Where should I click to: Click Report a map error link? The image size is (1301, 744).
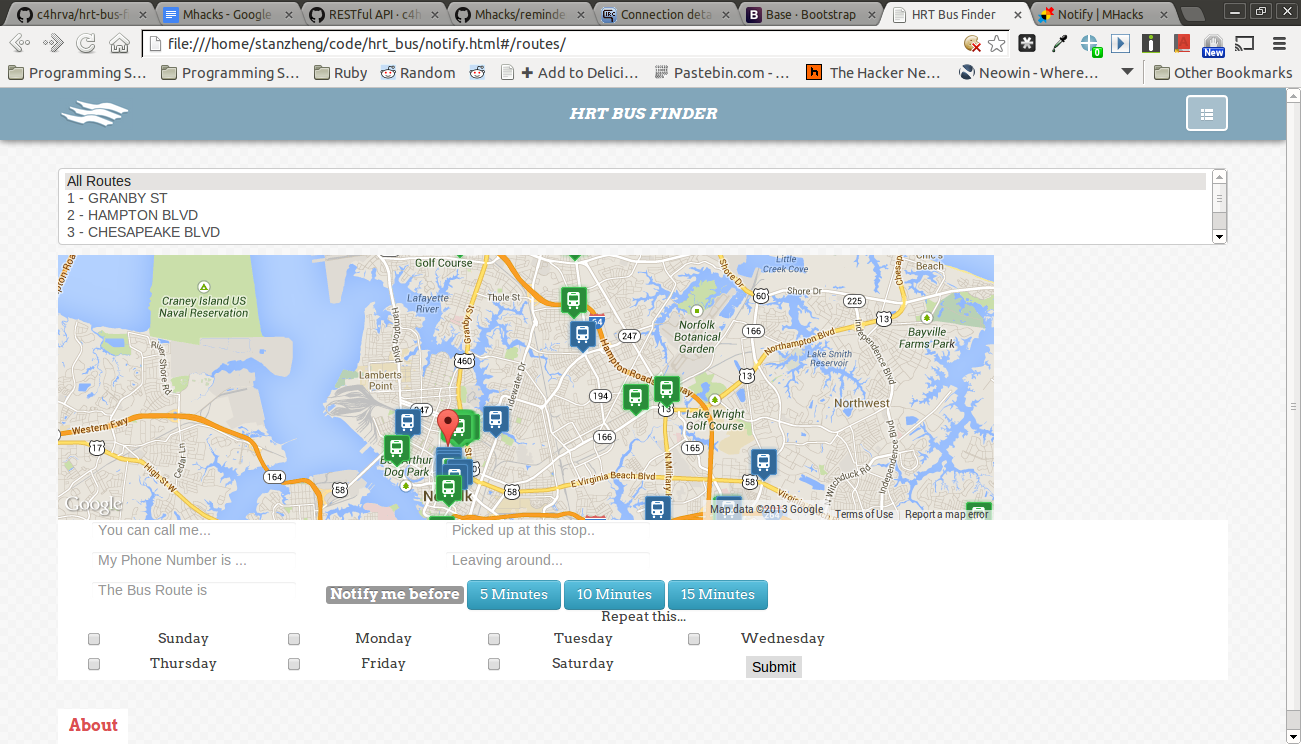[946, 514]
